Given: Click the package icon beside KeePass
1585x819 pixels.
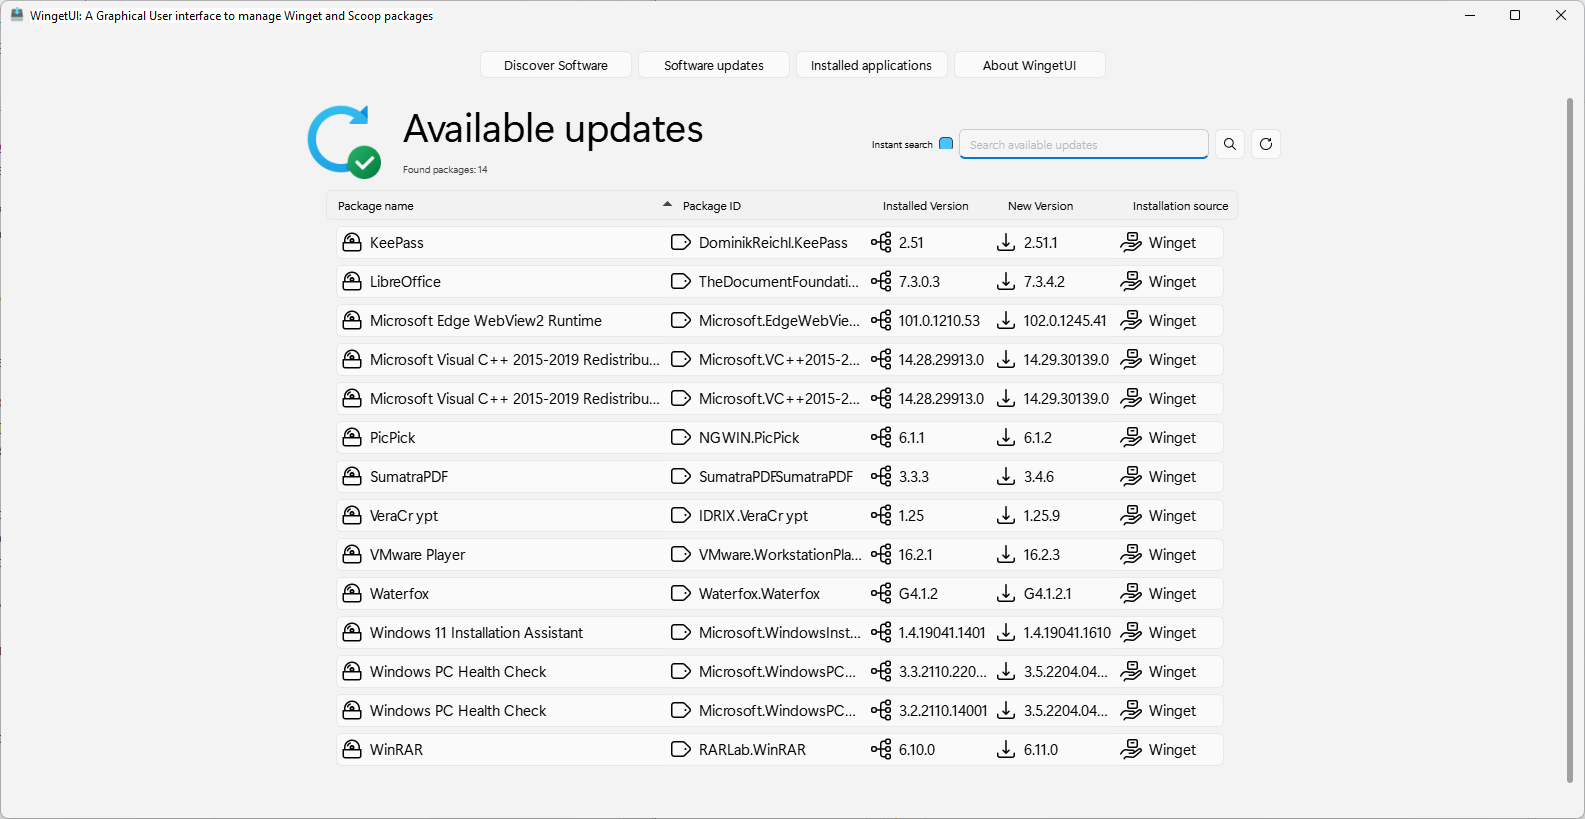Looking at the screenshot, I should 352,242.
